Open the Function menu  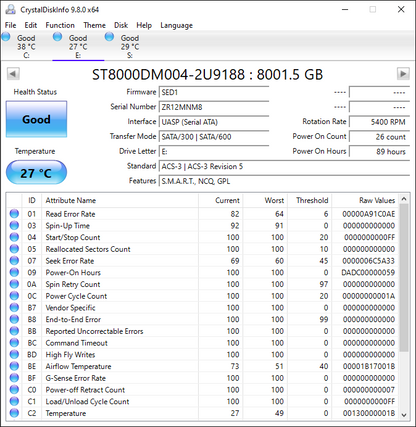[x=60, y=25]
